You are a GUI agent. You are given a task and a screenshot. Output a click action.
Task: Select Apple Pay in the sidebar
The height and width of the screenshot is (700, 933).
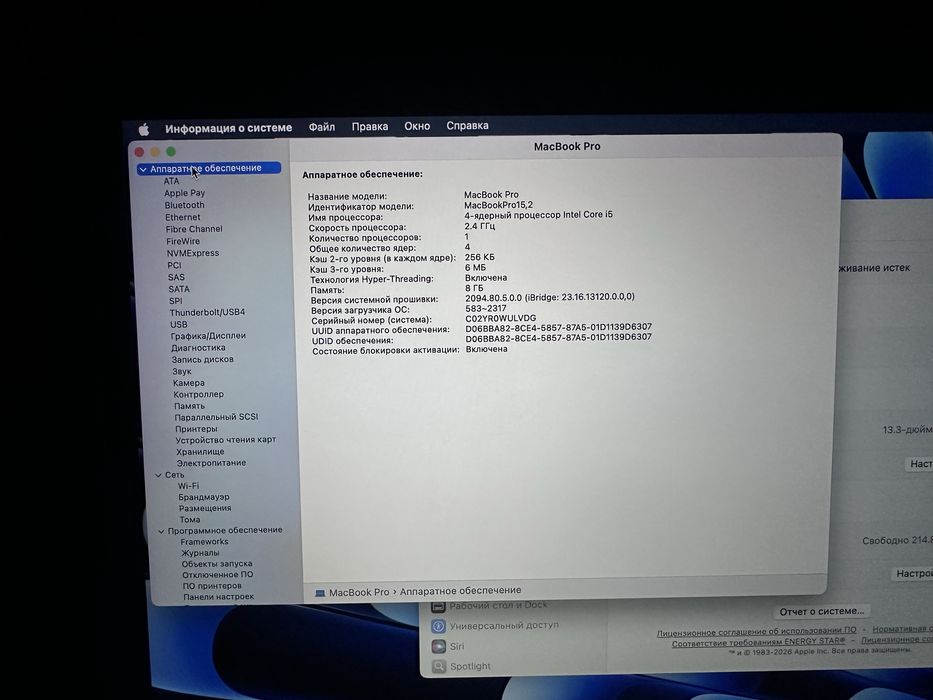tap(184, 193)
